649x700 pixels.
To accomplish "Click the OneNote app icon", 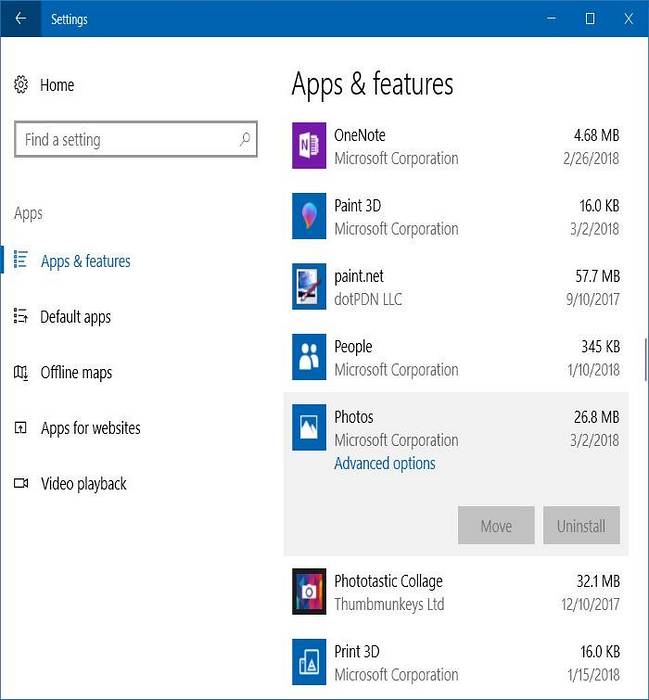I will tap(309, 147).
